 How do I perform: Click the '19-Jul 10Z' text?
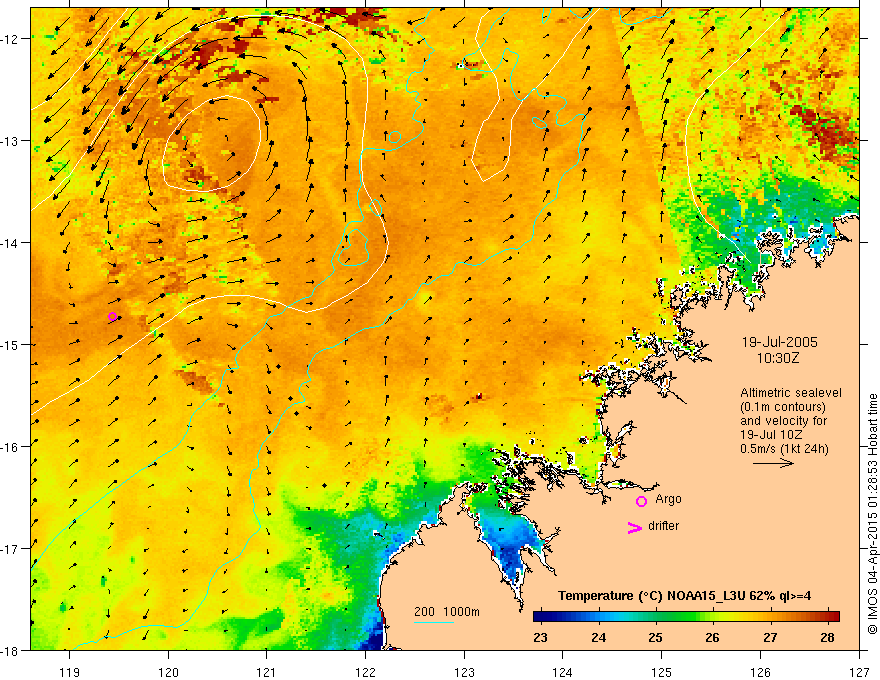point(771,435)
